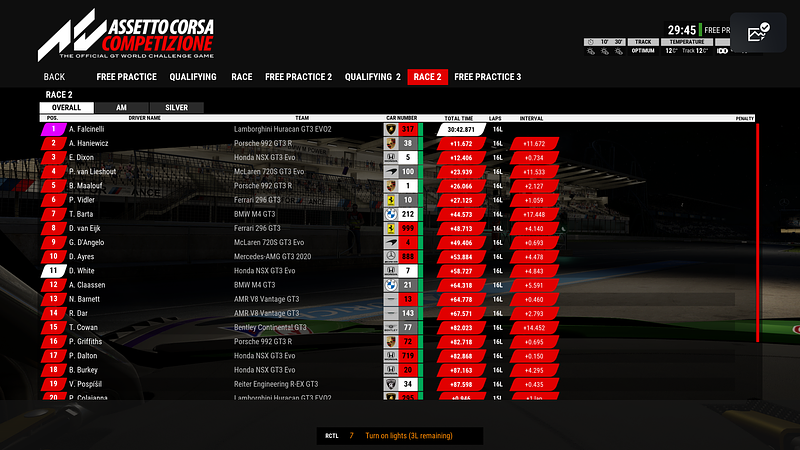Select driver P. Vidler
Screen dimensions: 800x450
[x=82, y=200]
